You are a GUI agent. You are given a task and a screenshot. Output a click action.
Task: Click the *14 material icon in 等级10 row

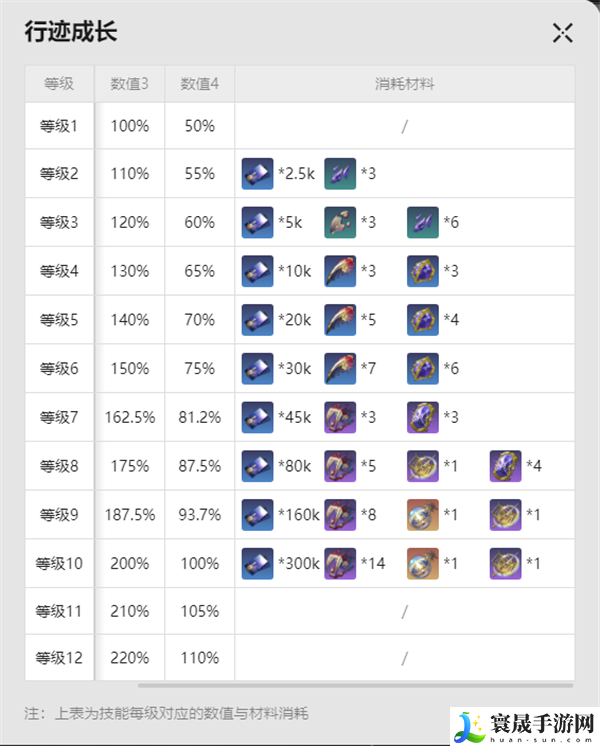[x=340, y=564]
